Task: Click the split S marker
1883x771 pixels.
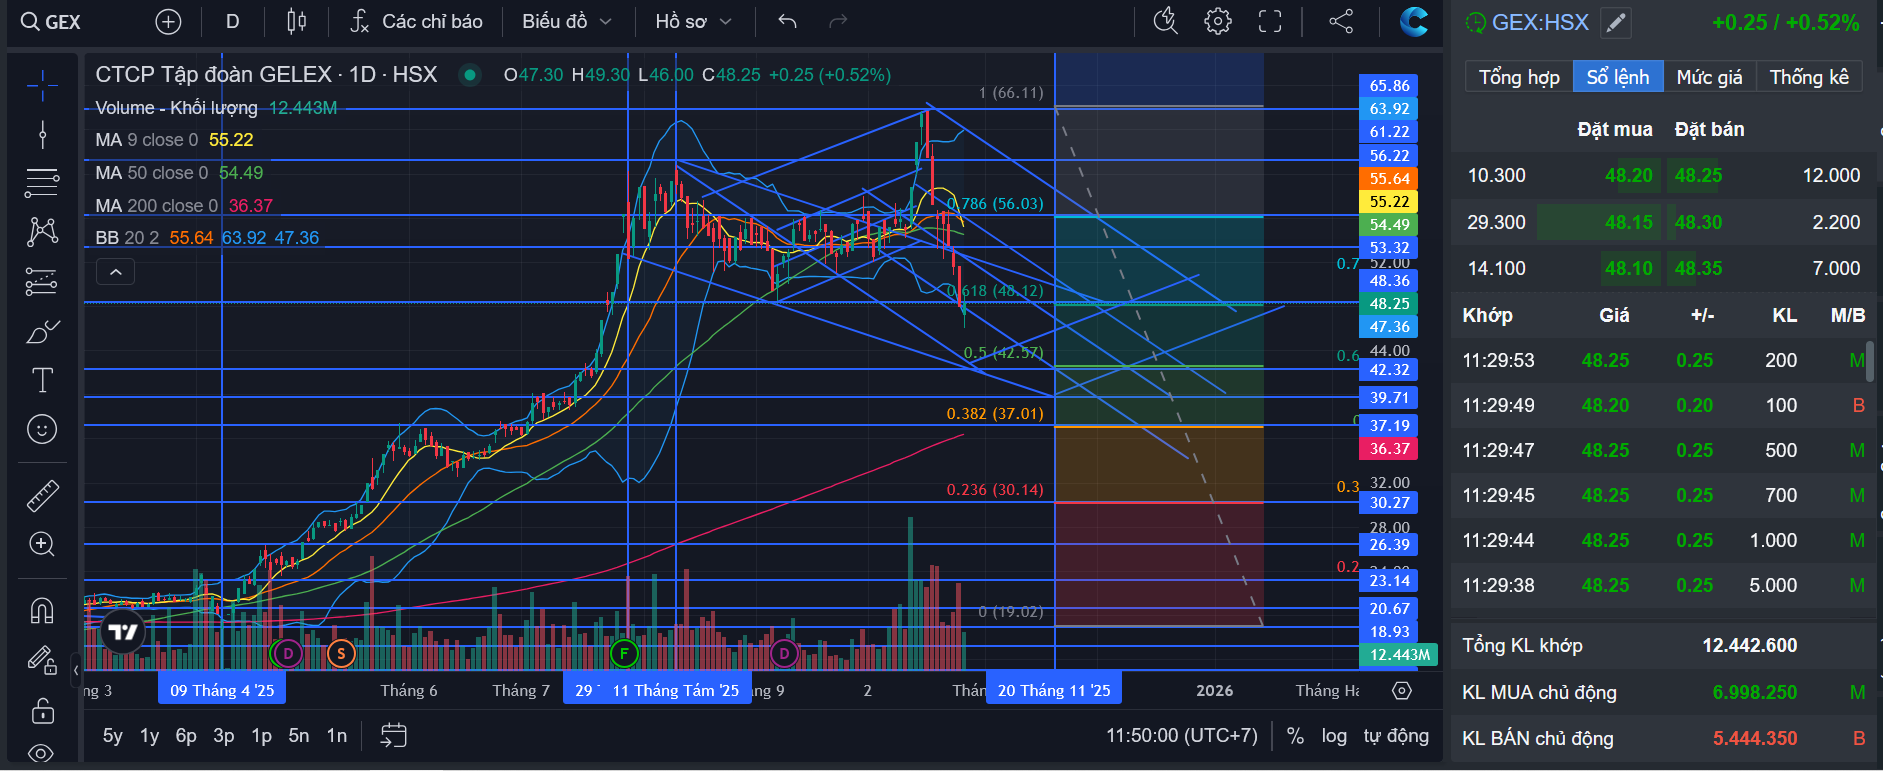Action: [341, 654]
